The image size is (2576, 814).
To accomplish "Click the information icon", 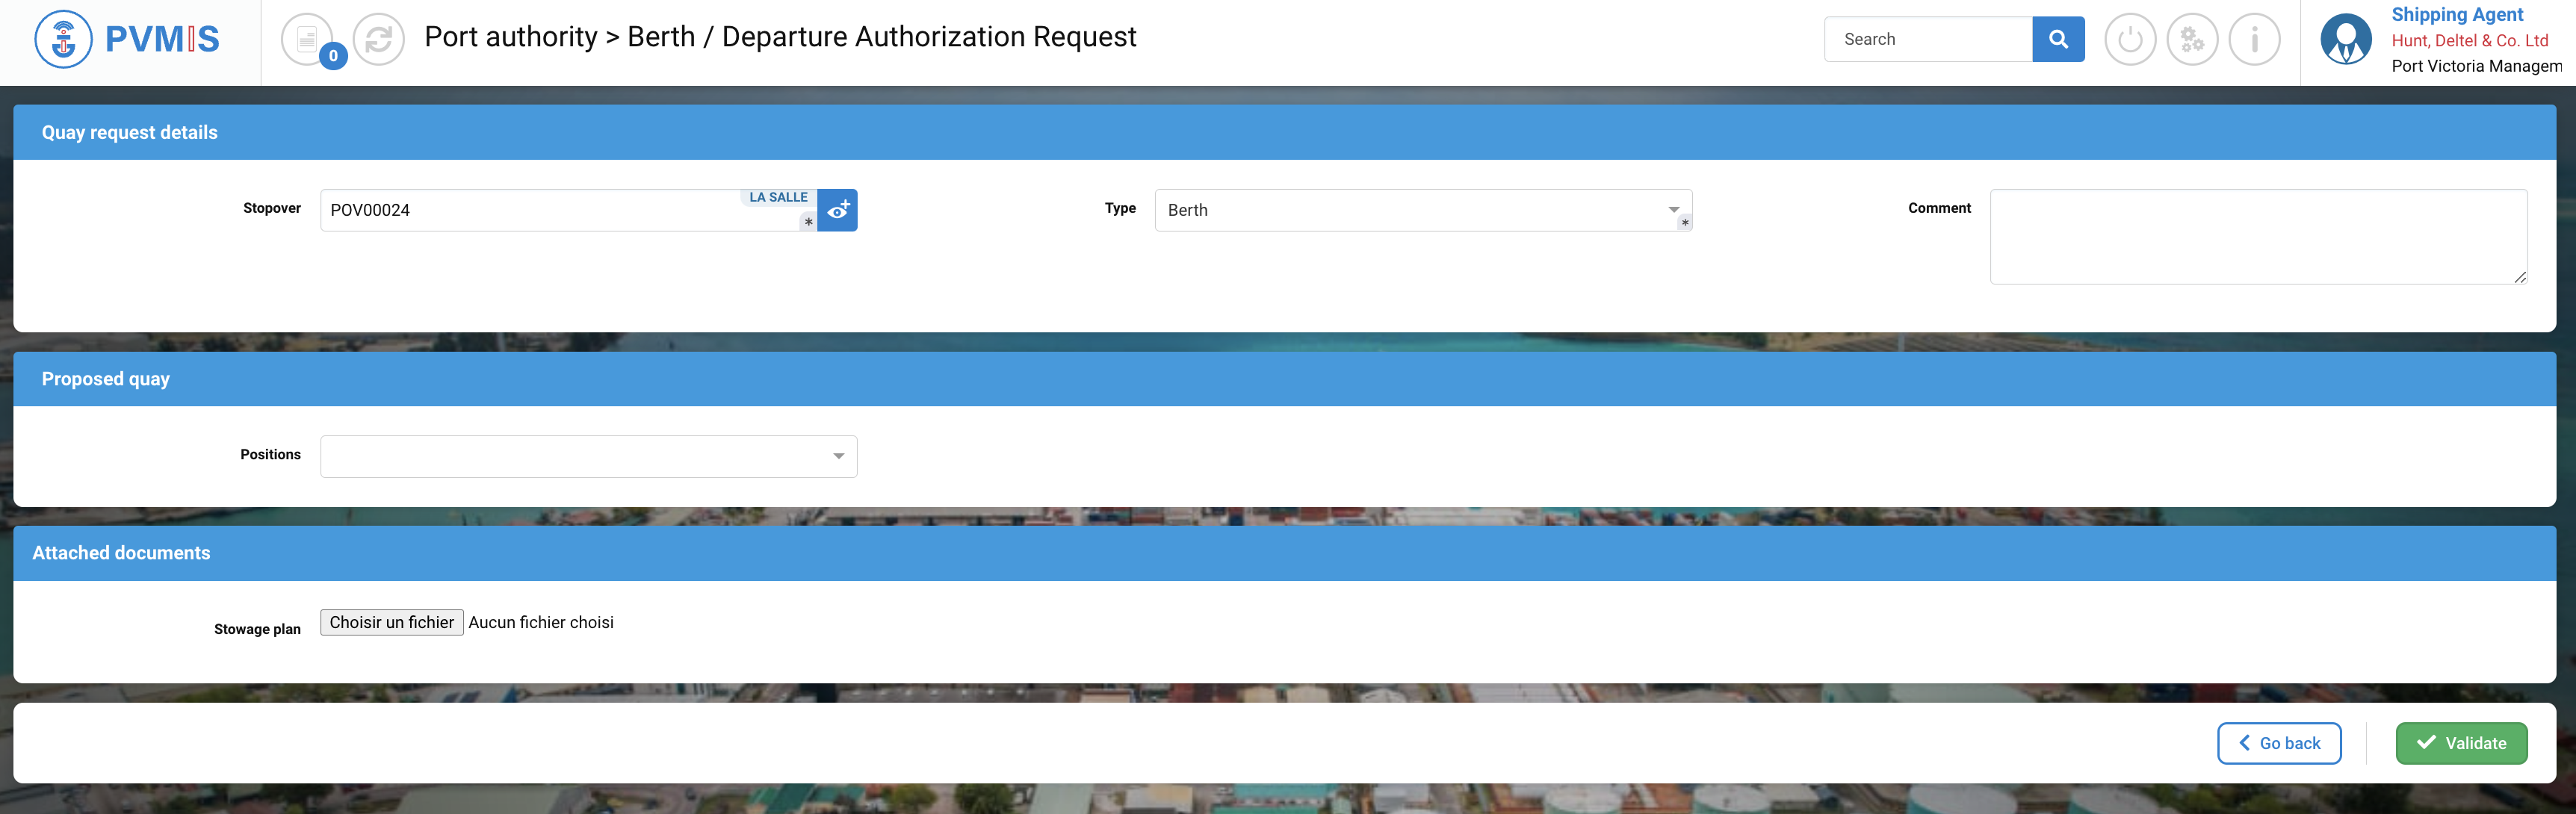I will [x=2253, y=39].
